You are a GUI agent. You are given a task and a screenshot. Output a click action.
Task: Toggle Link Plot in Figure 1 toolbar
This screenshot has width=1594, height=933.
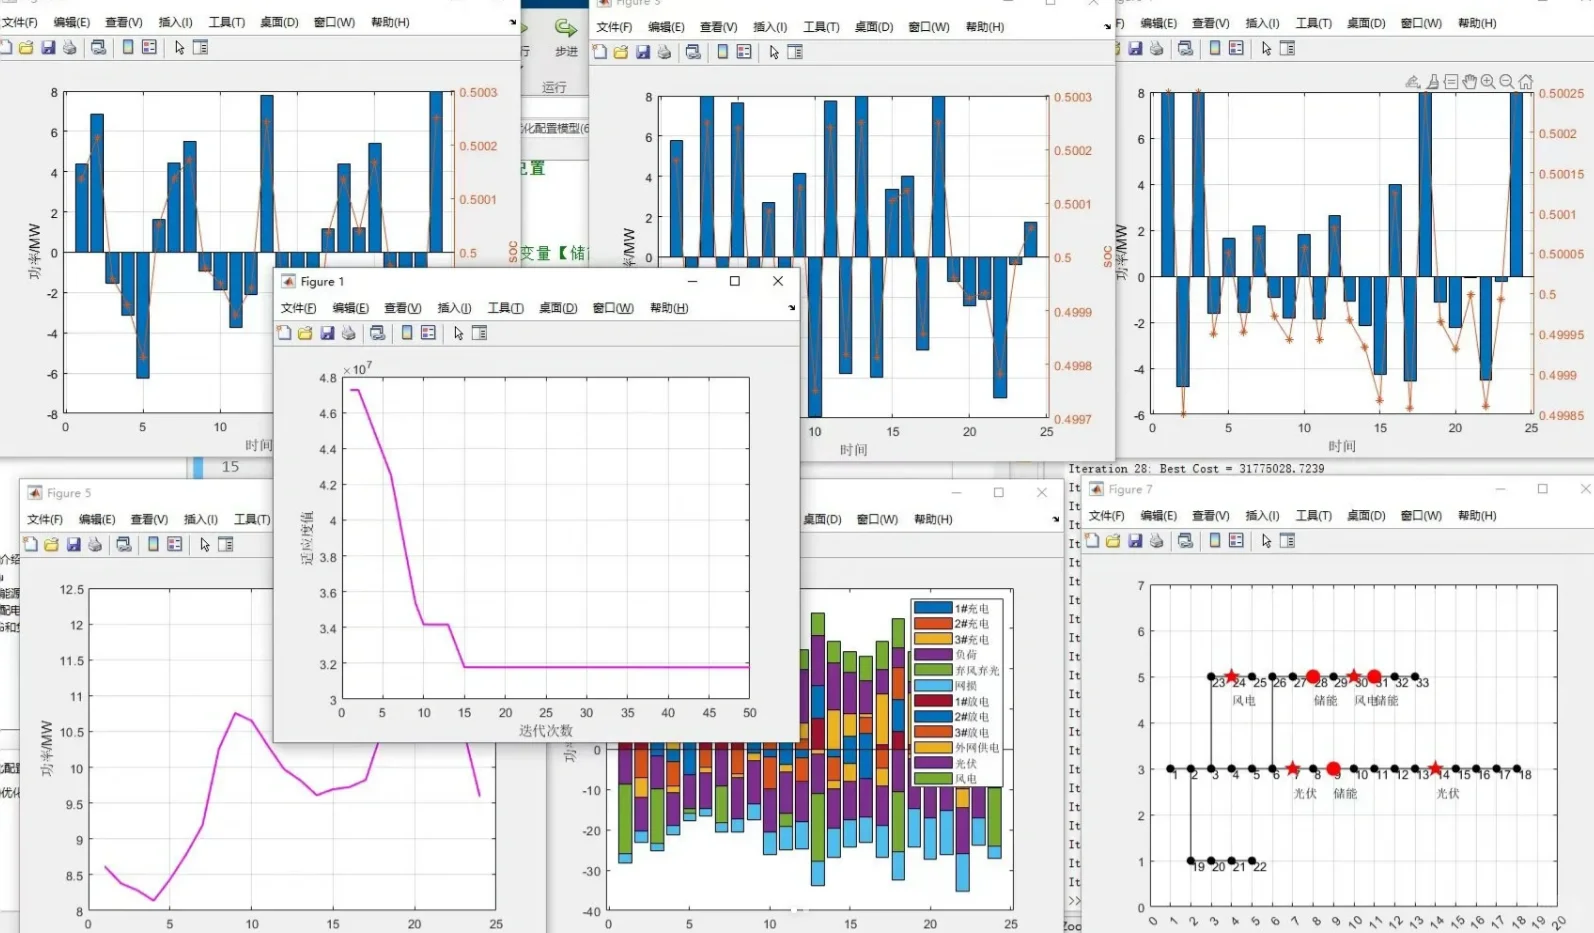pos(377,333)
